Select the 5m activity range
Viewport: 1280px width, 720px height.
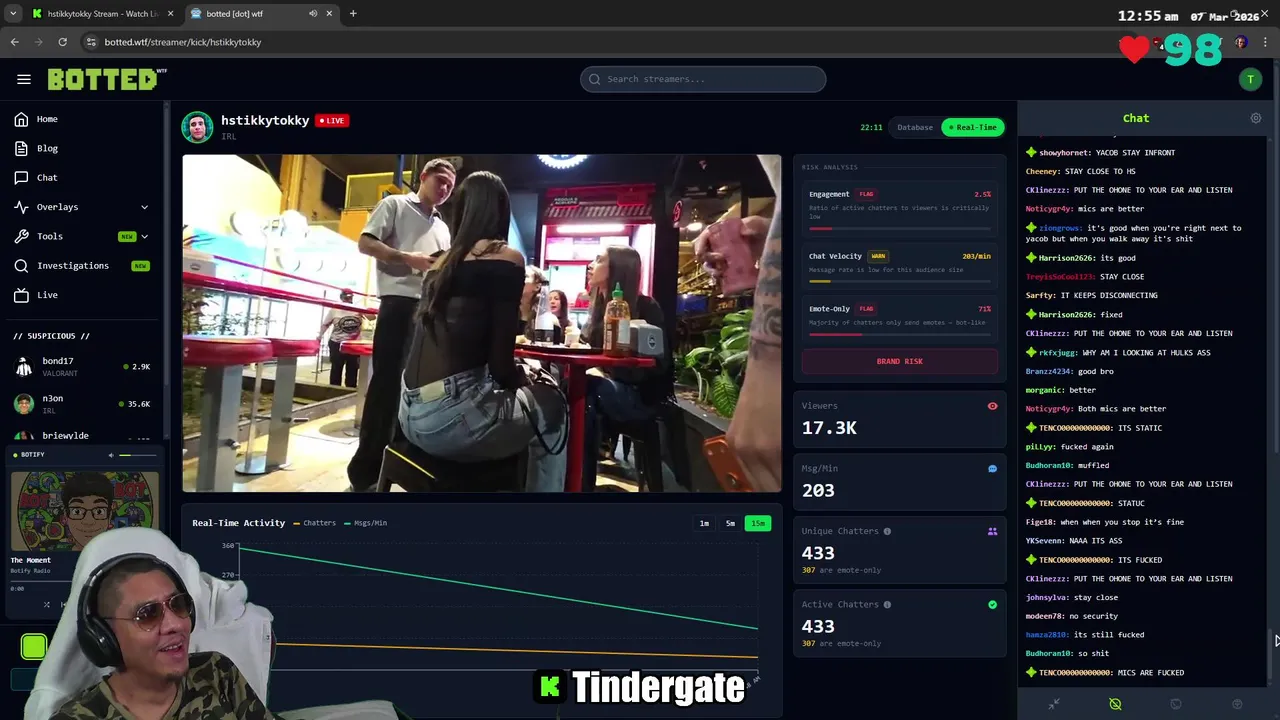[x=730, y=523]
